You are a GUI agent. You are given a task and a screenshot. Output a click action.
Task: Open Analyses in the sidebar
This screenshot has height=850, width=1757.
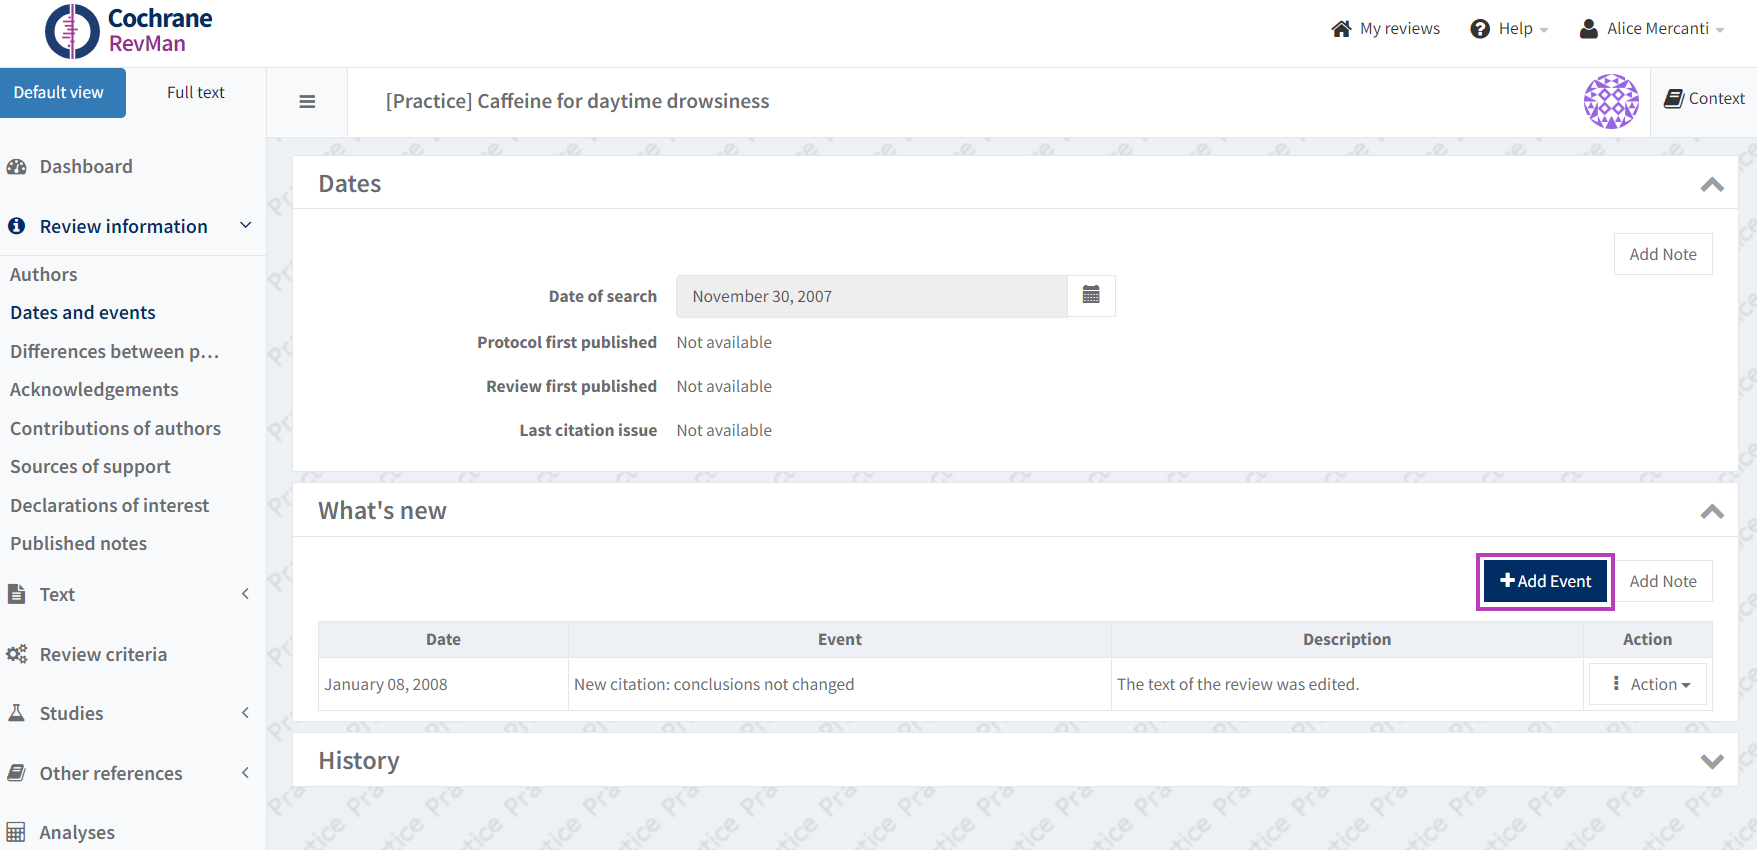pyautogui.click(x=77, y=832)
